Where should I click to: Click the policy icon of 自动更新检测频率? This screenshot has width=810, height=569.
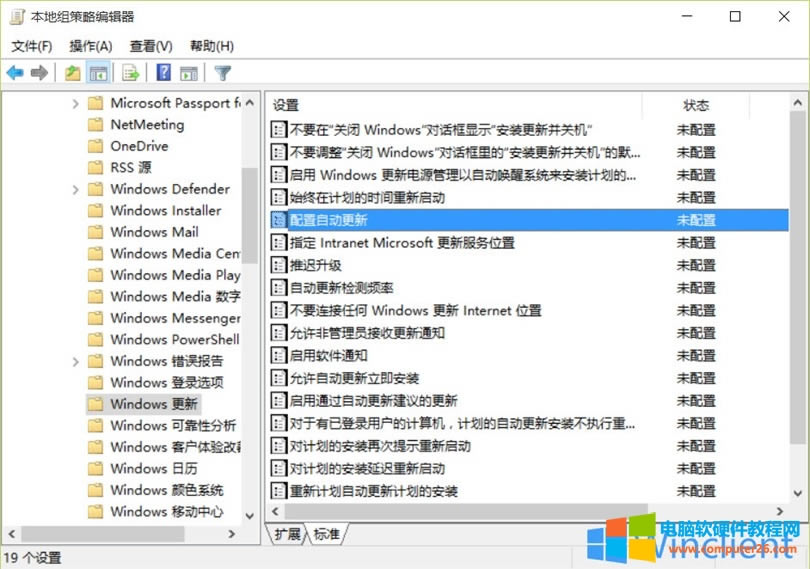[279, 288]
